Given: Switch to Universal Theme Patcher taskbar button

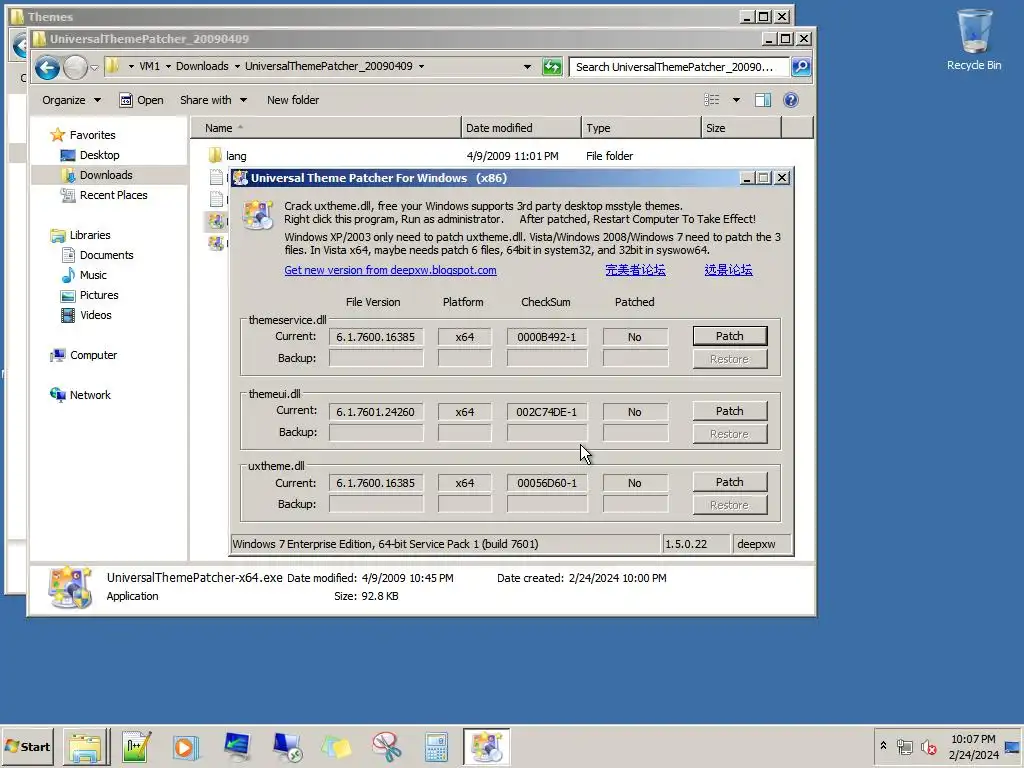Looking at the screenshot, I should pos(487,746).
